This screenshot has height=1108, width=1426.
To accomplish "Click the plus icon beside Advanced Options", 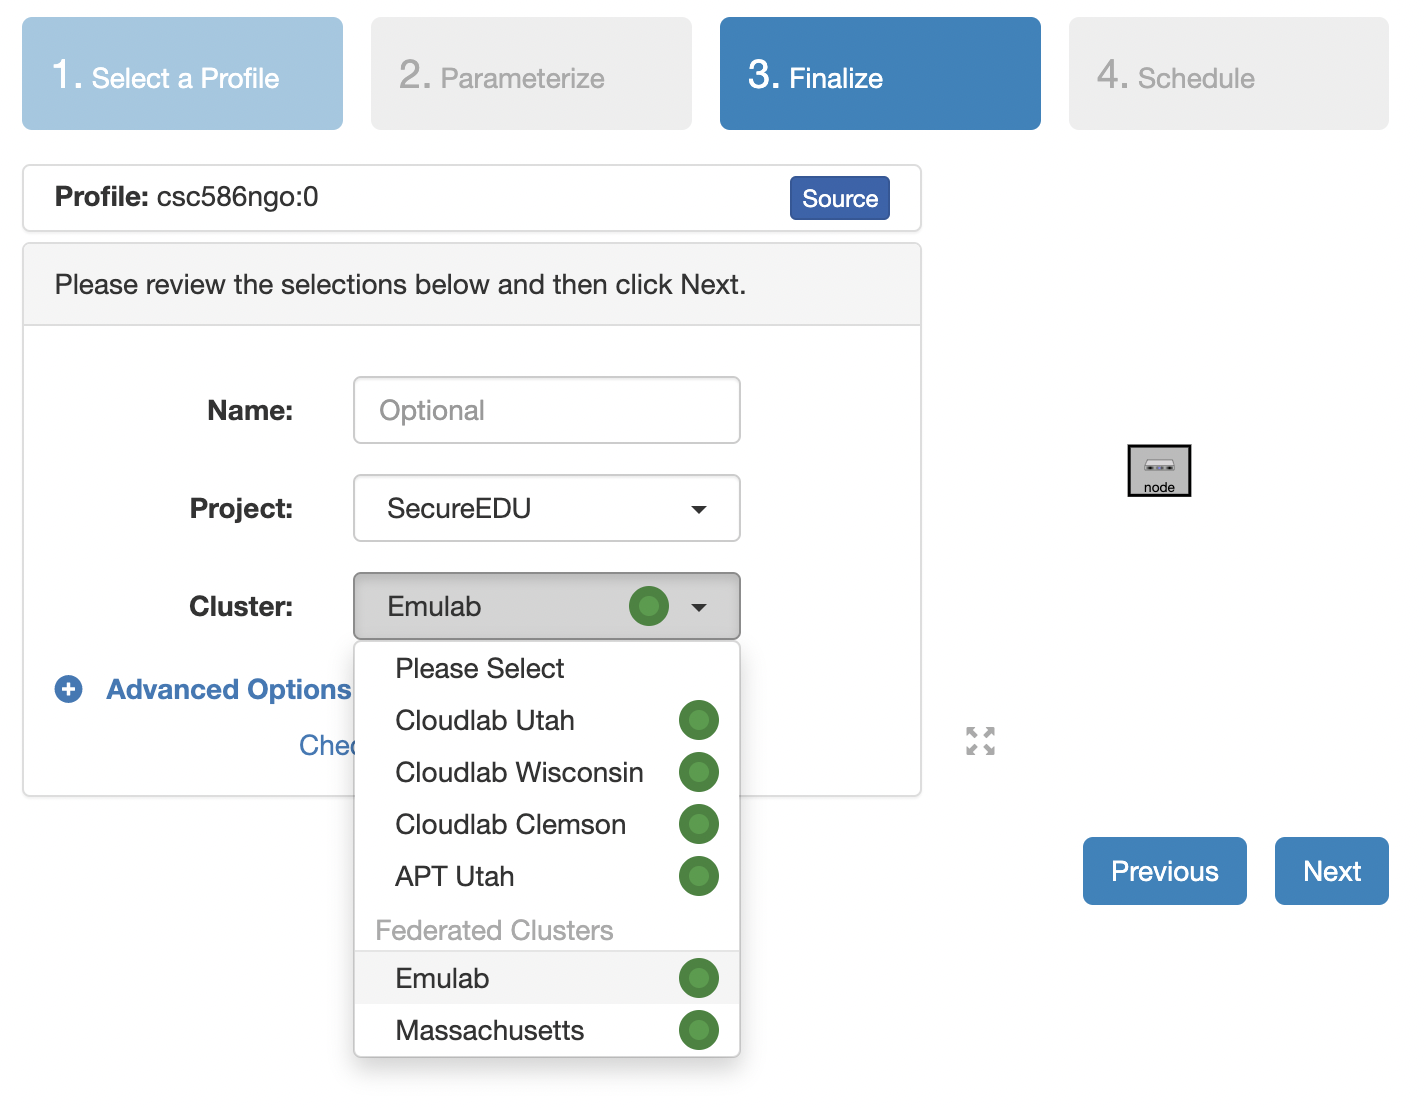I will pos(68,689).
